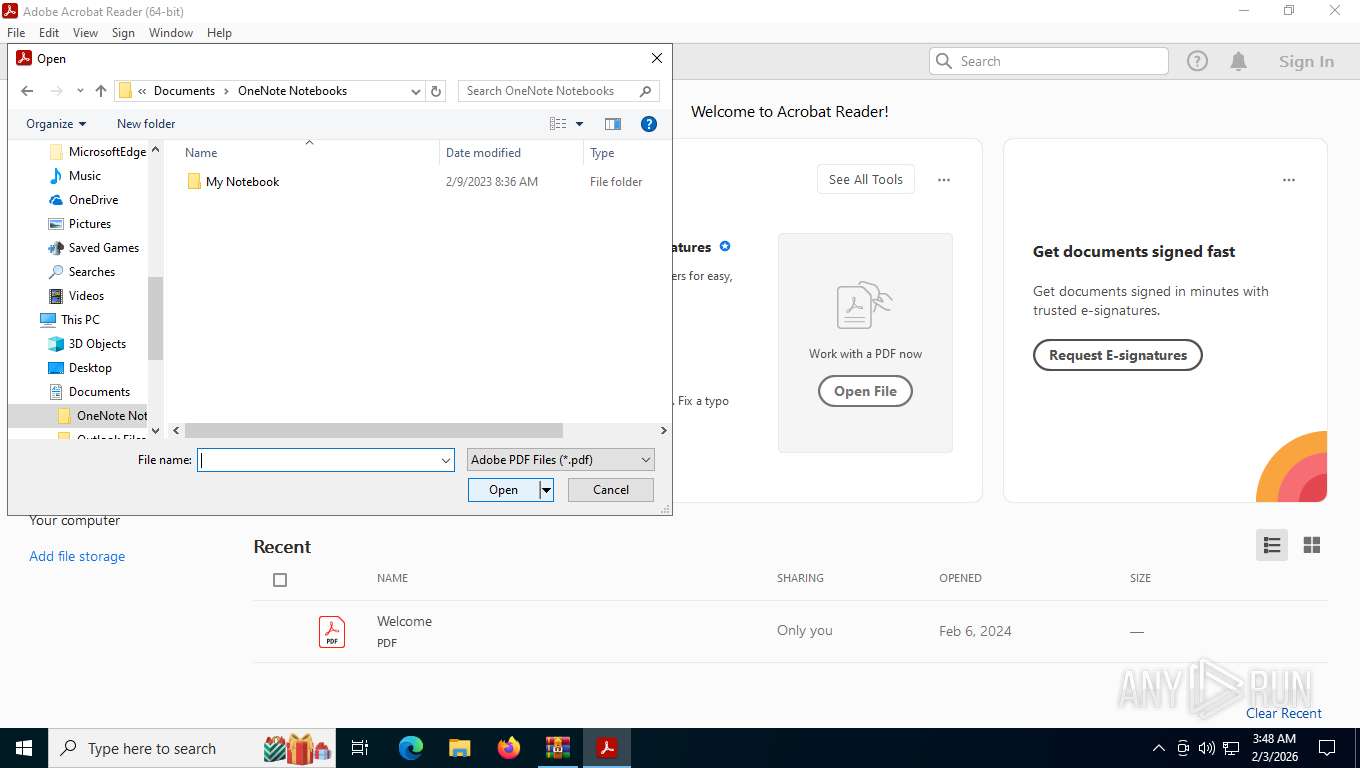The image size is (1360, 768).
Task: Select Pictures in folder tree
Action: (90, 224)
